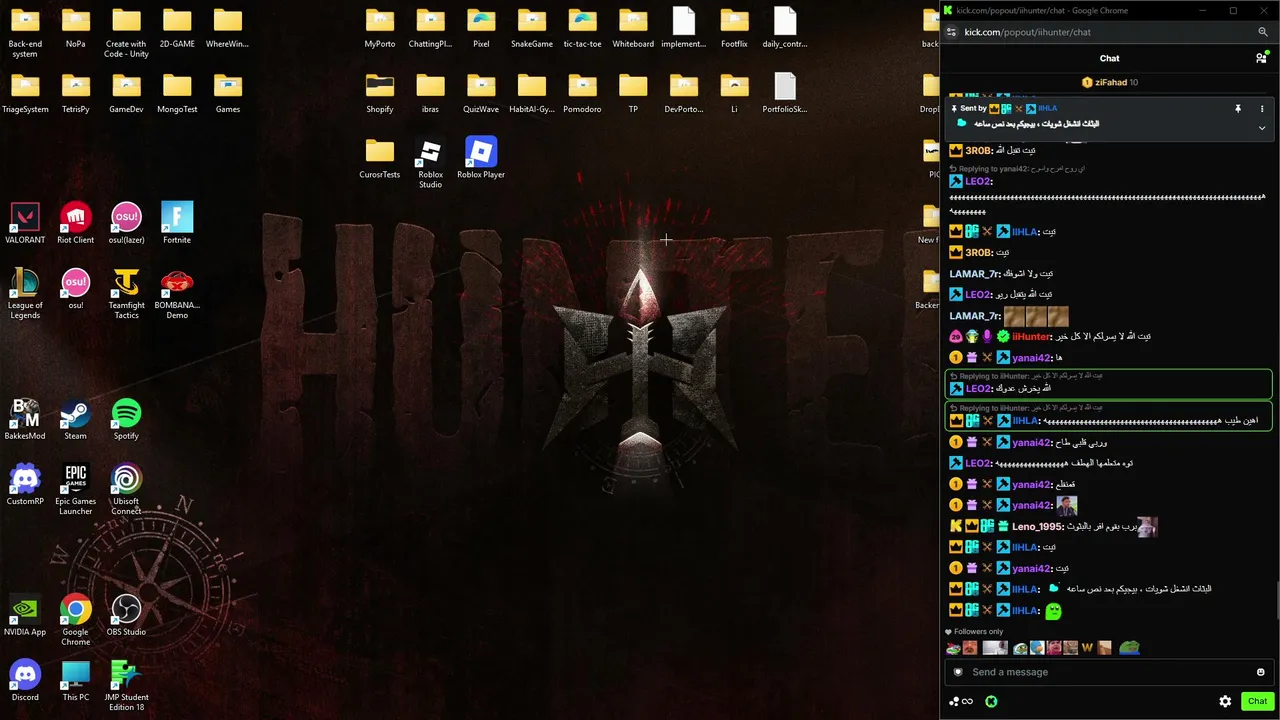Click the green Kick K icon below chat
Viewport: 1280px width, 720px height.
click(990, 701)
